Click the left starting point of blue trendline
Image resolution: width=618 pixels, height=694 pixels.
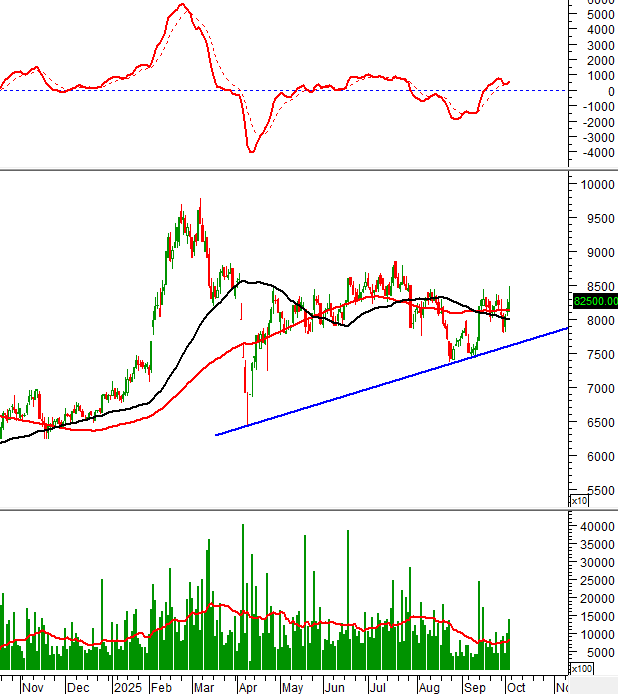coord(216,434)
